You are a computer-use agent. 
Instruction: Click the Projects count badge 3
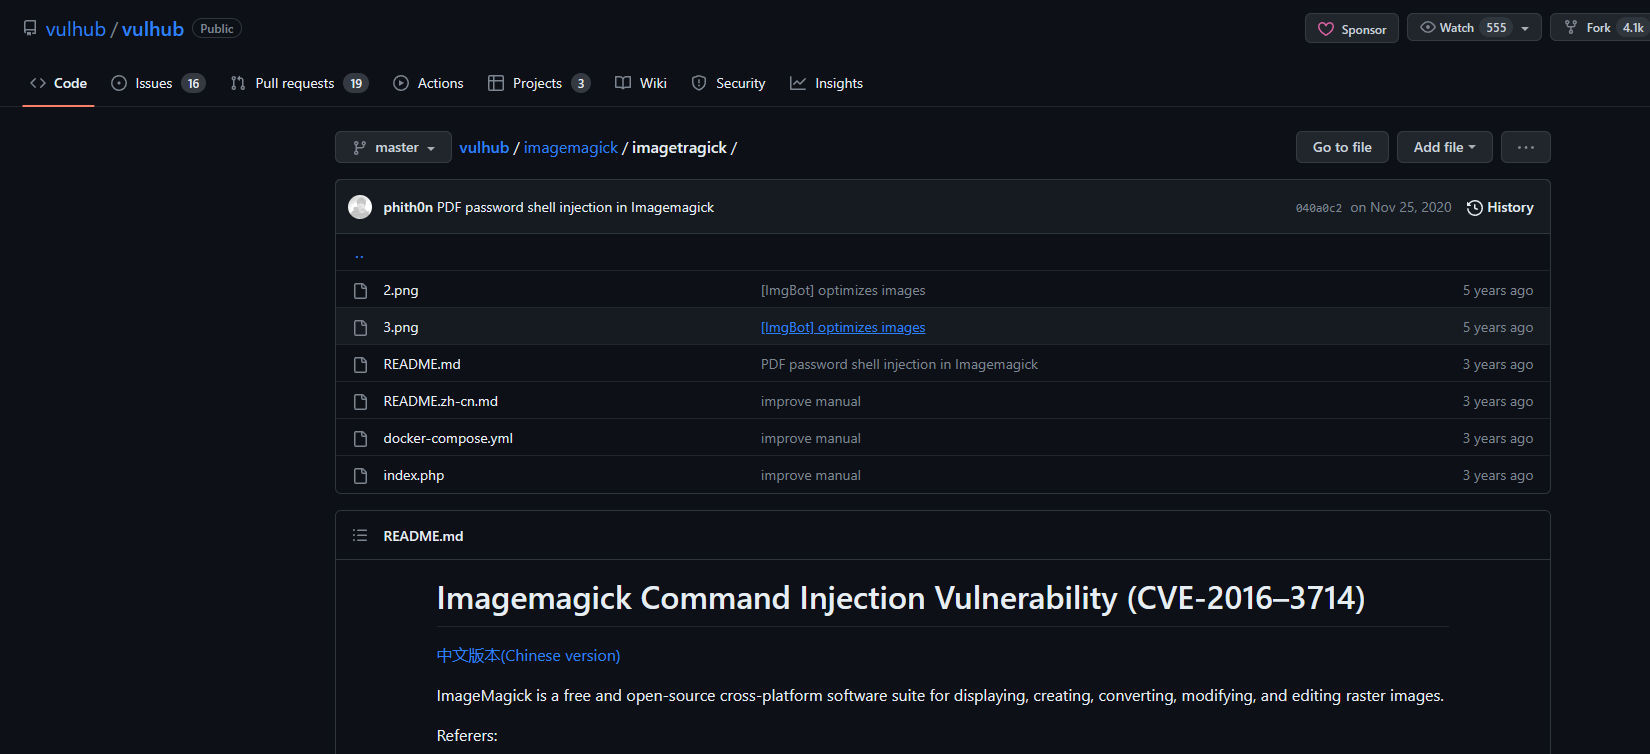(x=581, y=83)
